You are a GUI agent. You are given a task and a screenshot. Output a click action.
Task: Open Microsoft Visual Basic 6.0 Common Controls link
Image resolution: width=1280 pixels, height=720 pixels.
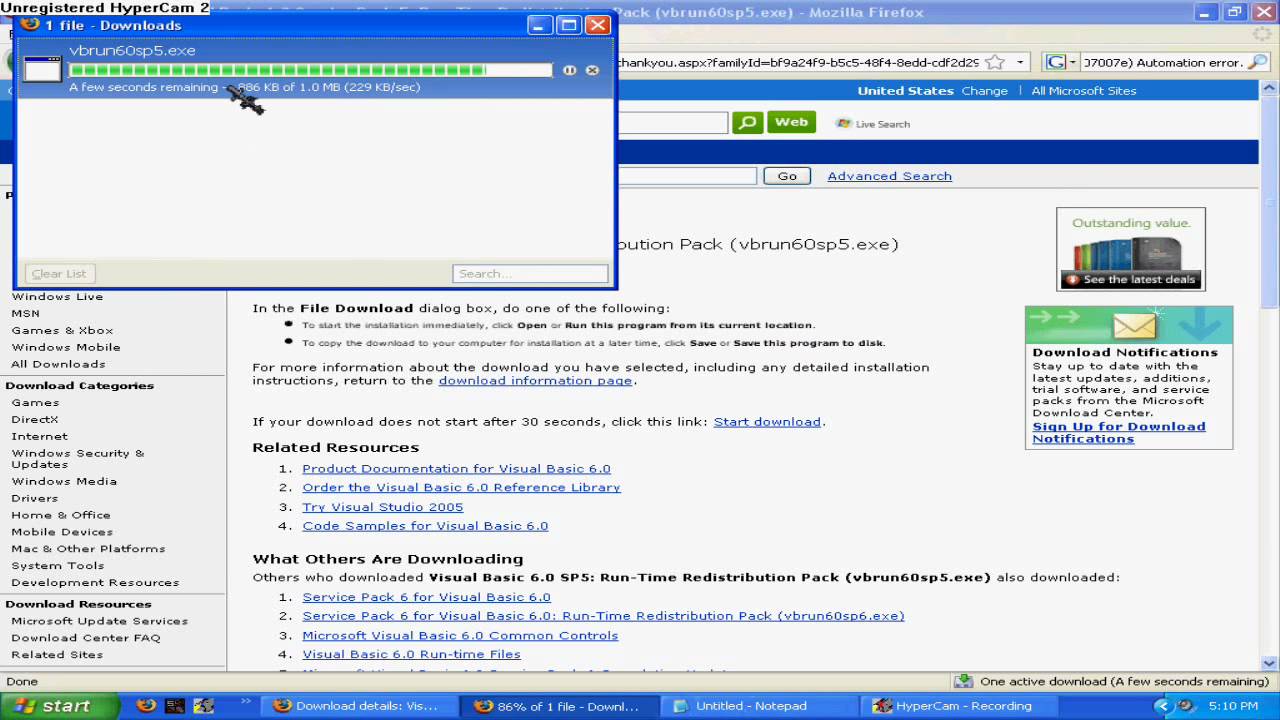coord(460,635)
